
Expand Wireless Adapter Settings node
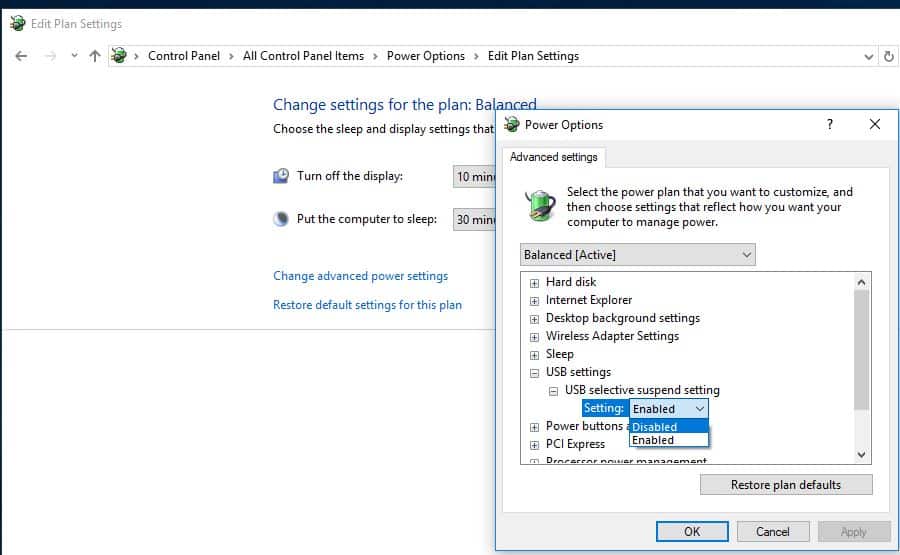(534, 337)
